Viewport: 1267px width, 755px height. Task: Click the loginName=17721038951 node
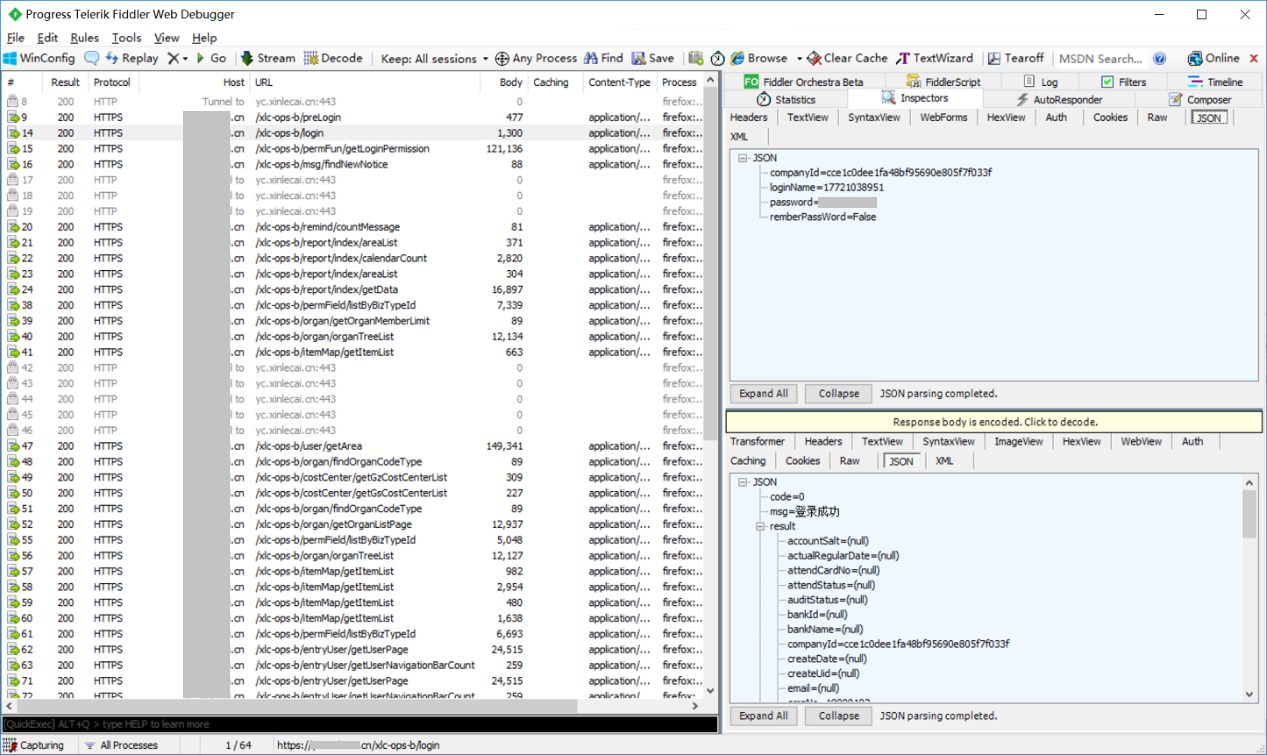point(826,187)
